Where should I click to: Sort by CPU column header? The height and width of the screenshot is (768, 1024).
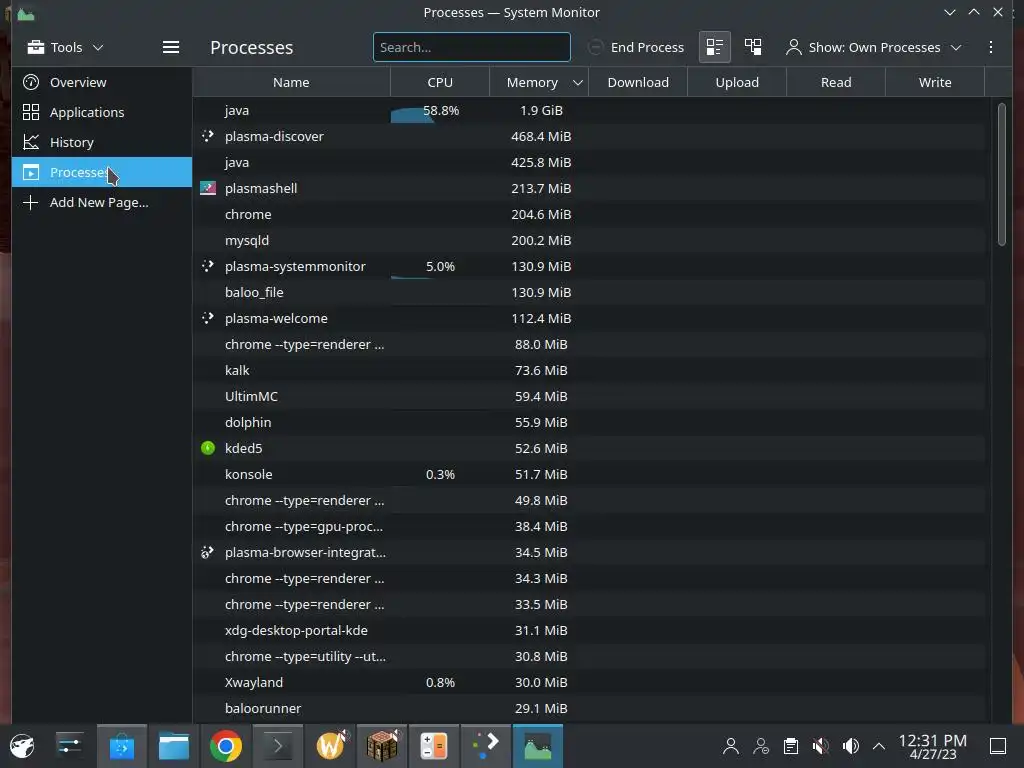[440, 82]
